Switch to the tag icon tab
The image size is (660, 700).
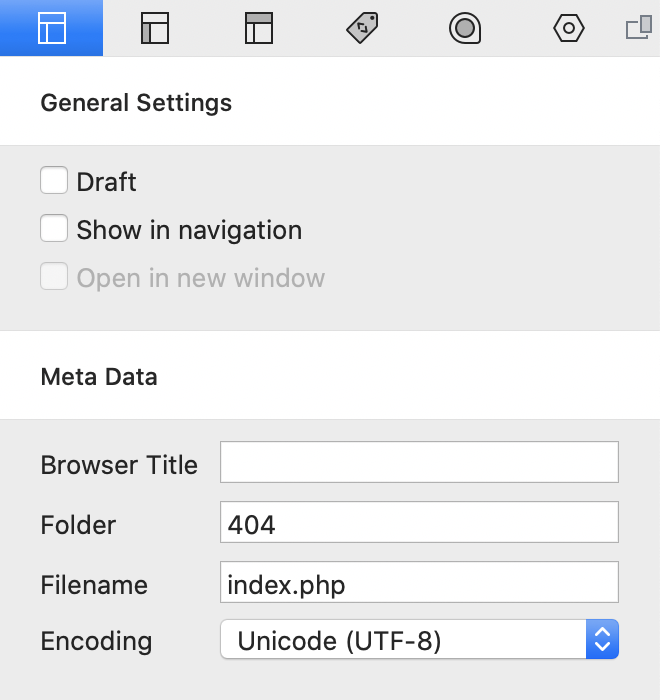click(362, 28)
